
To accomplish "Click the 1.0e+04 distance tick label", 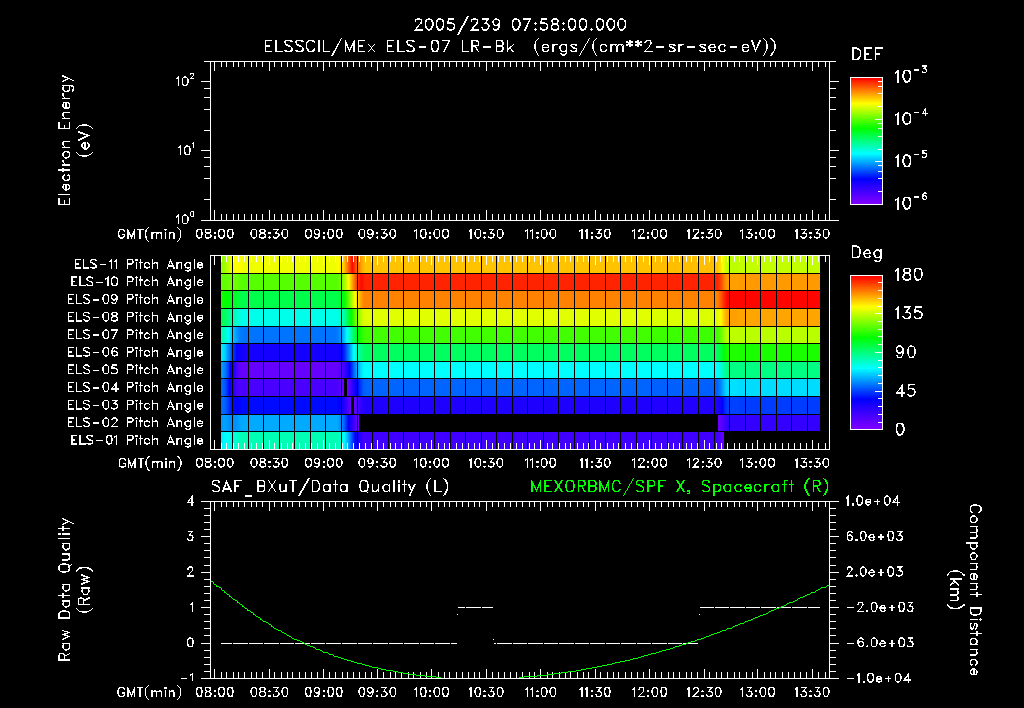I will click(x=872, y=501).
